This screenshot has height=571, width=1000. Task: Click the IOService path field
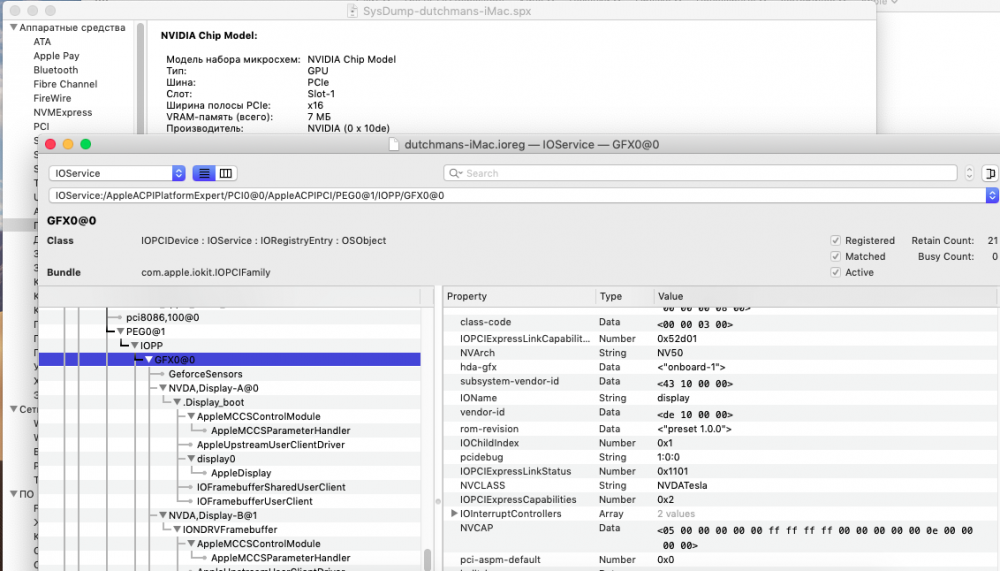click(x=517, y=195)
